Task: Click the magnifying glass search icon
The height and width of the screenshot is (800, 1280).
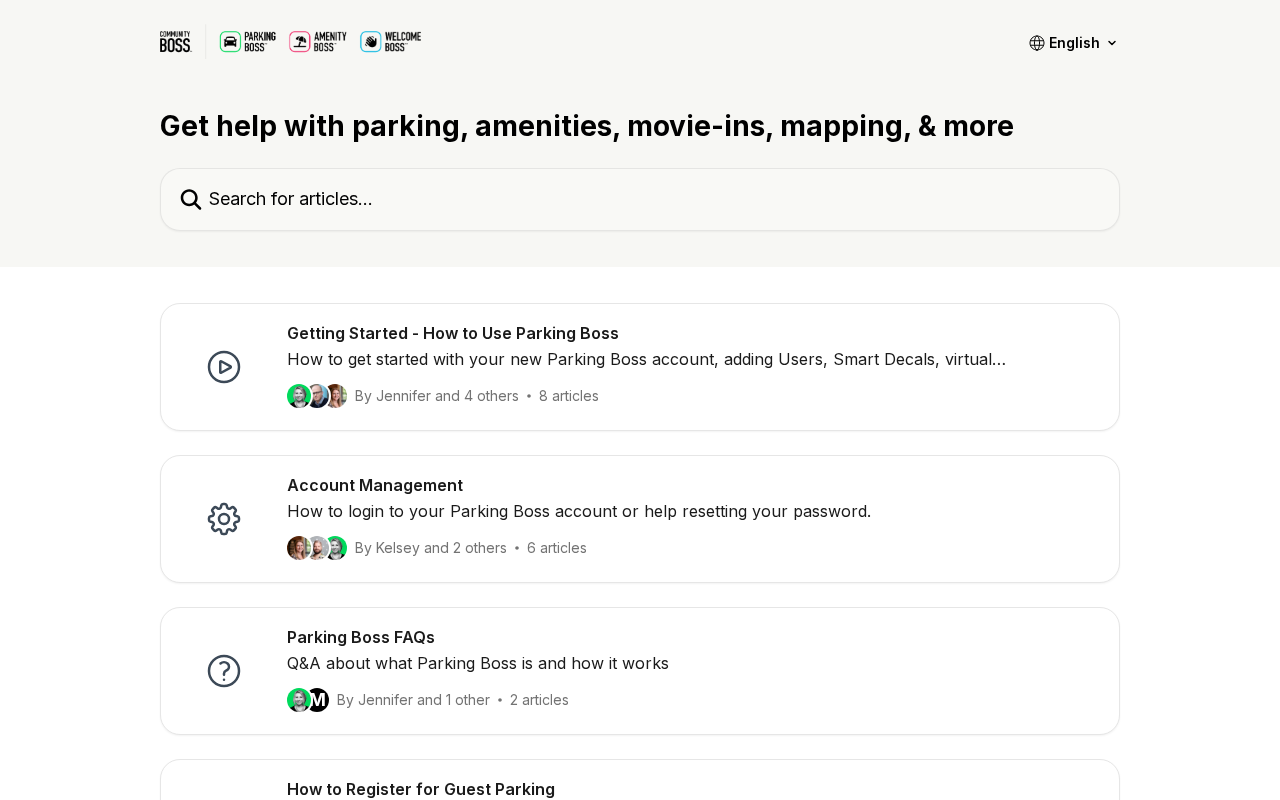Action: (x=191, y=199)
